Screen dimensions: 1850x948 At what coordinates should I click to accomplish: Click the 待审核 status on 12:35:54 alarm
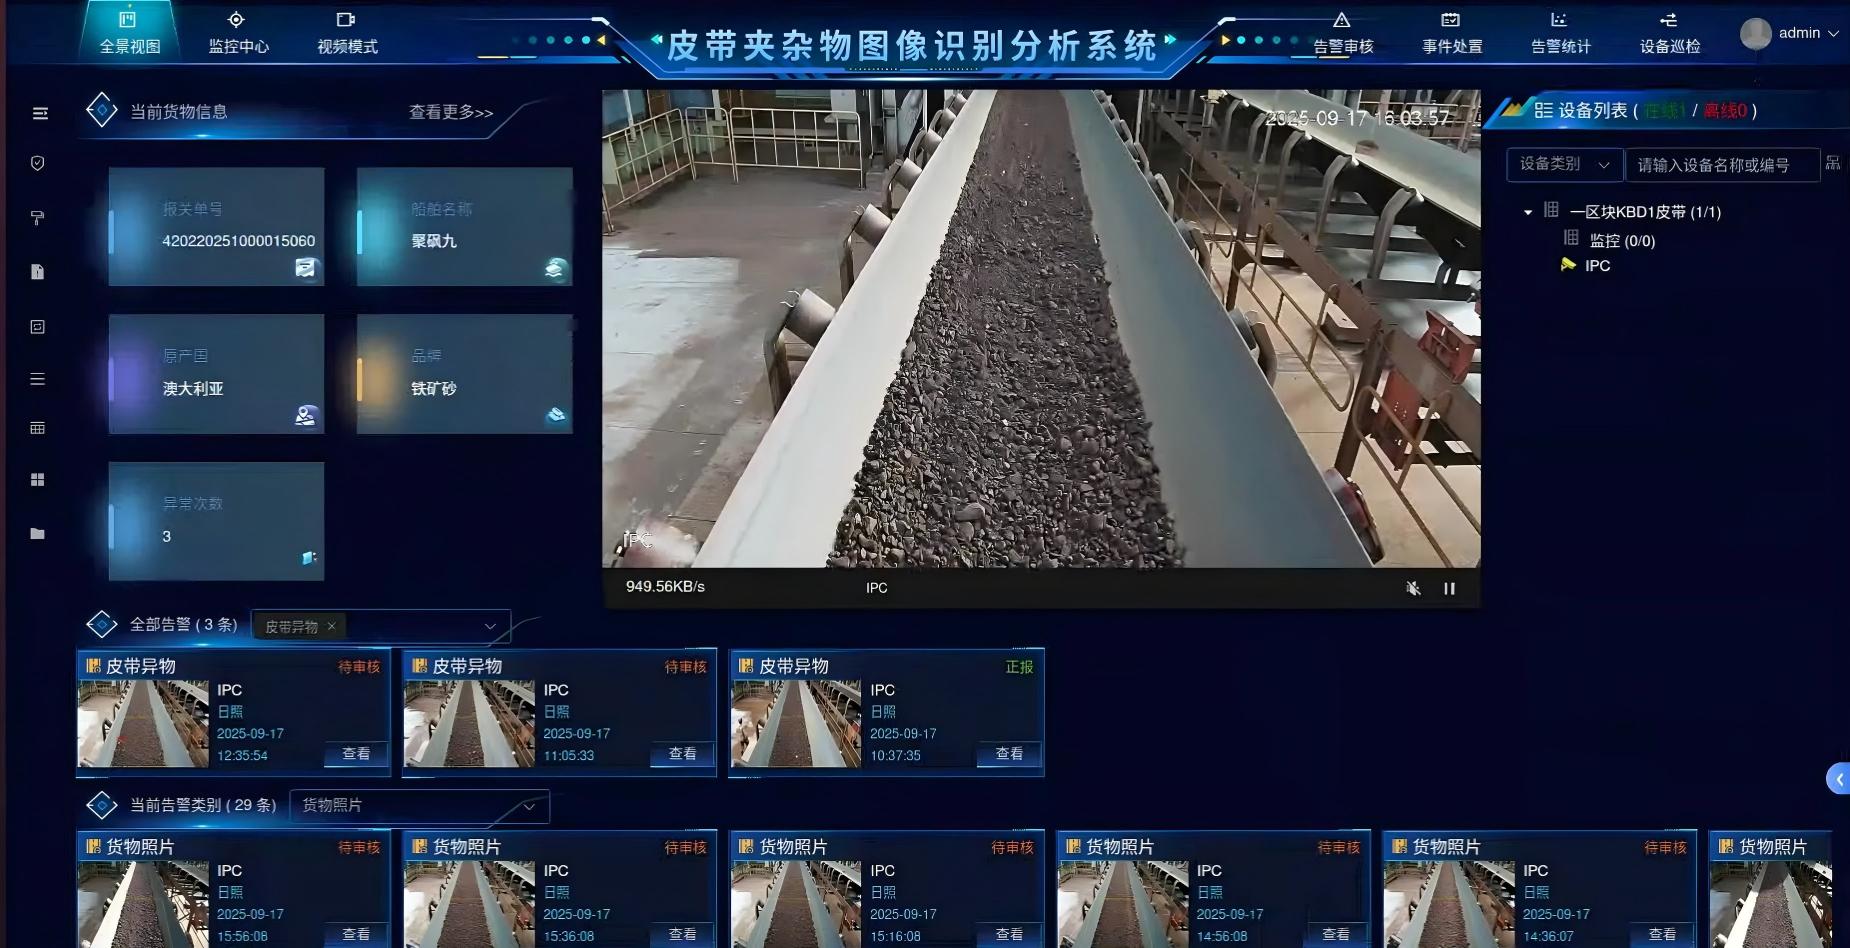coord(359,667)
